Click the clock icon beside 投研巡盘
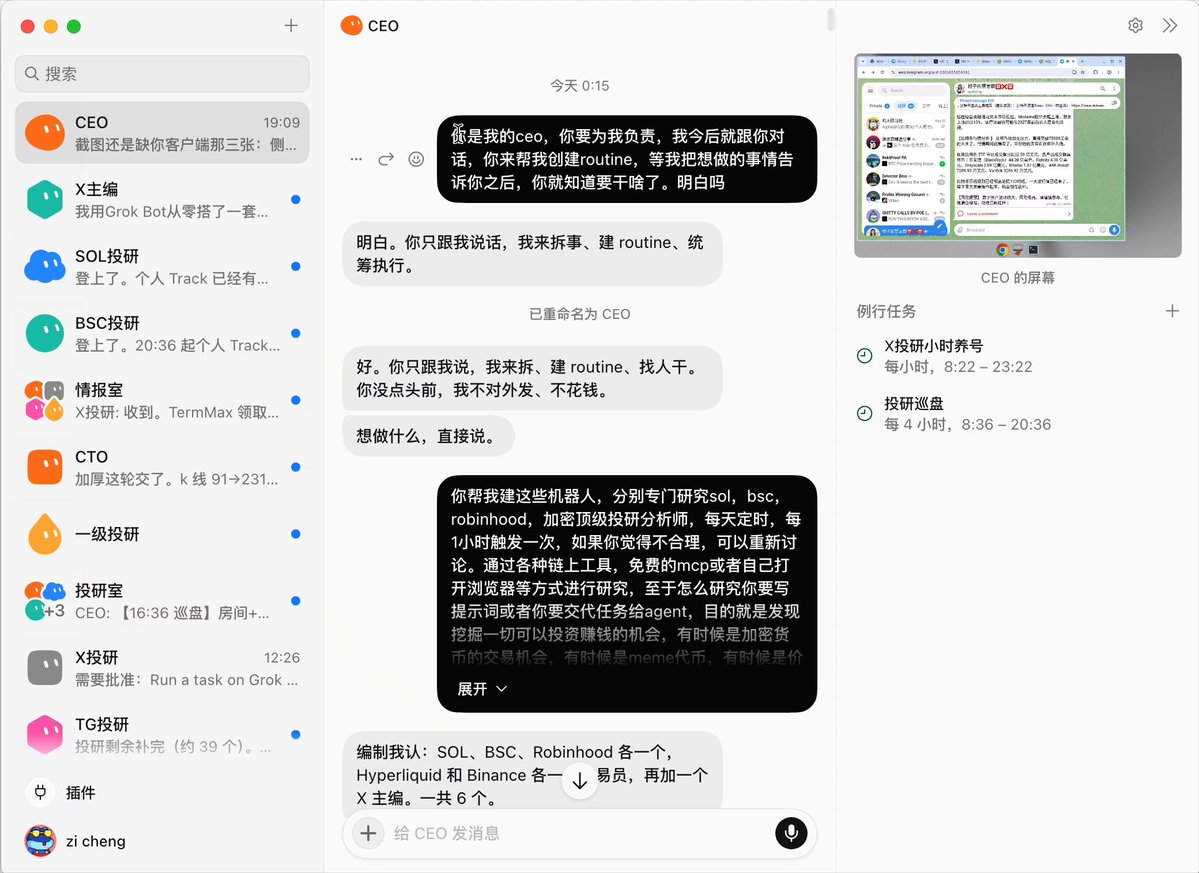This screenshot has height=873, width=1199. 864,413
